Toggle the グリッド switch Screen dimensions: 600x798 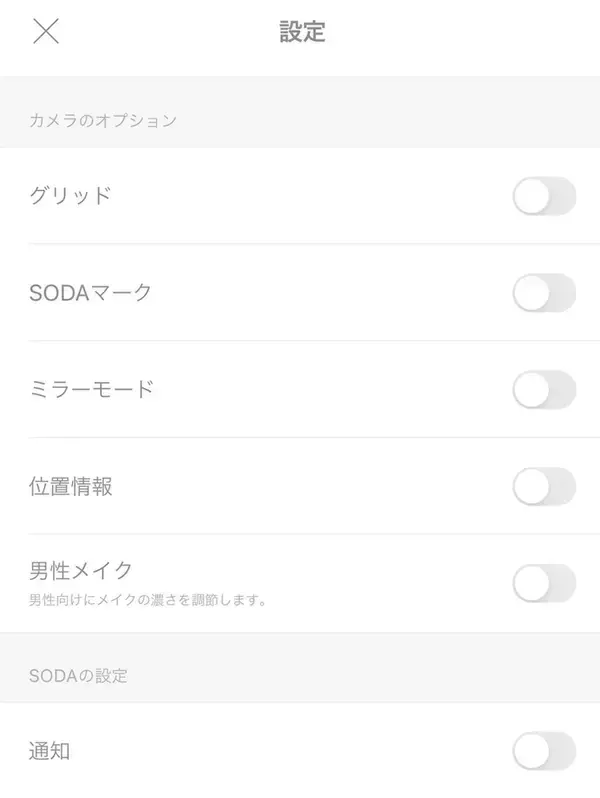544,196
